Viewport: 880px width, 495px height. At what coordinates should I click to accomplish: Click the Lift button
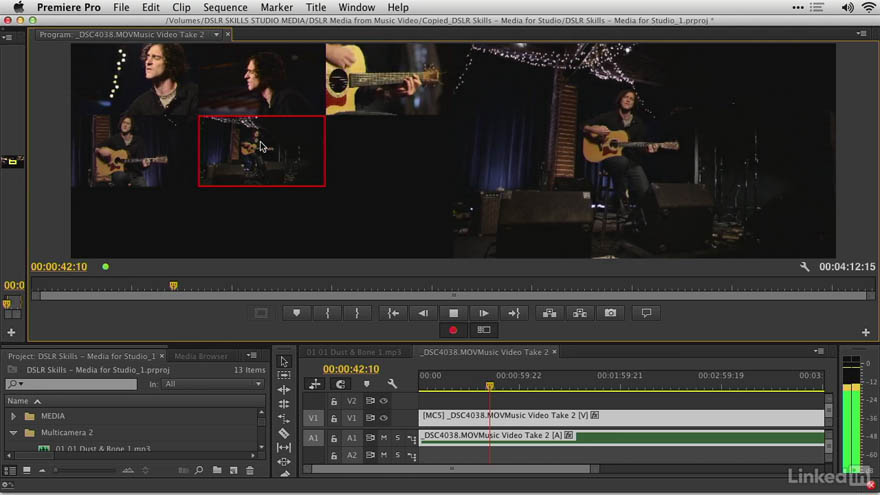(x=549, y=313)
